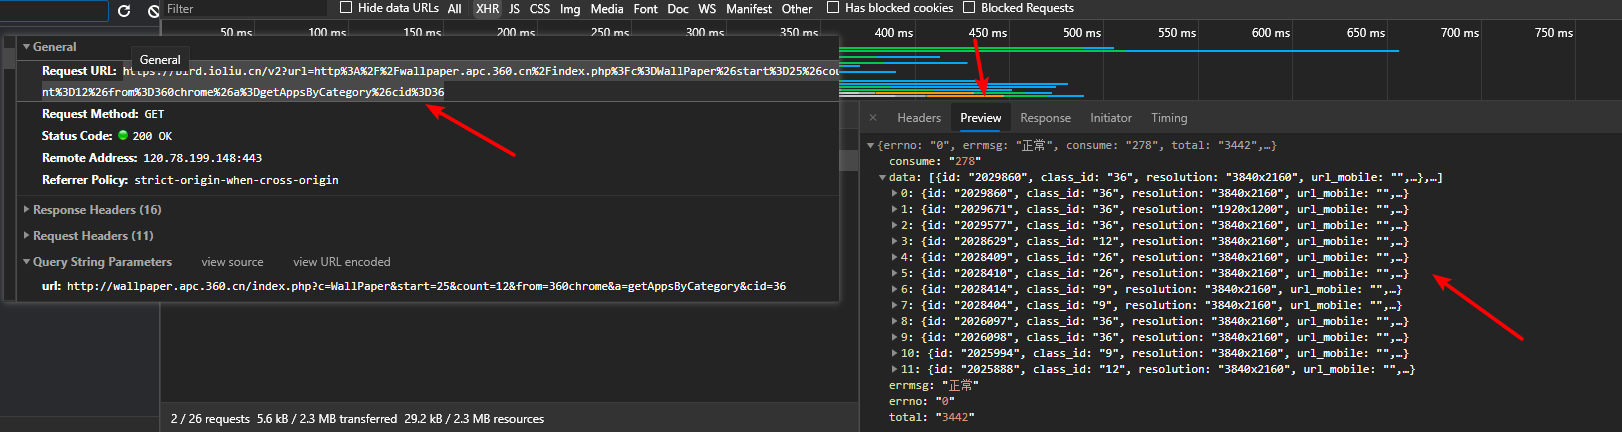The width and height of the screenshot is (1622, 432).
Task: Collapse Query String Parameters section
Action: tap(27, 262)
